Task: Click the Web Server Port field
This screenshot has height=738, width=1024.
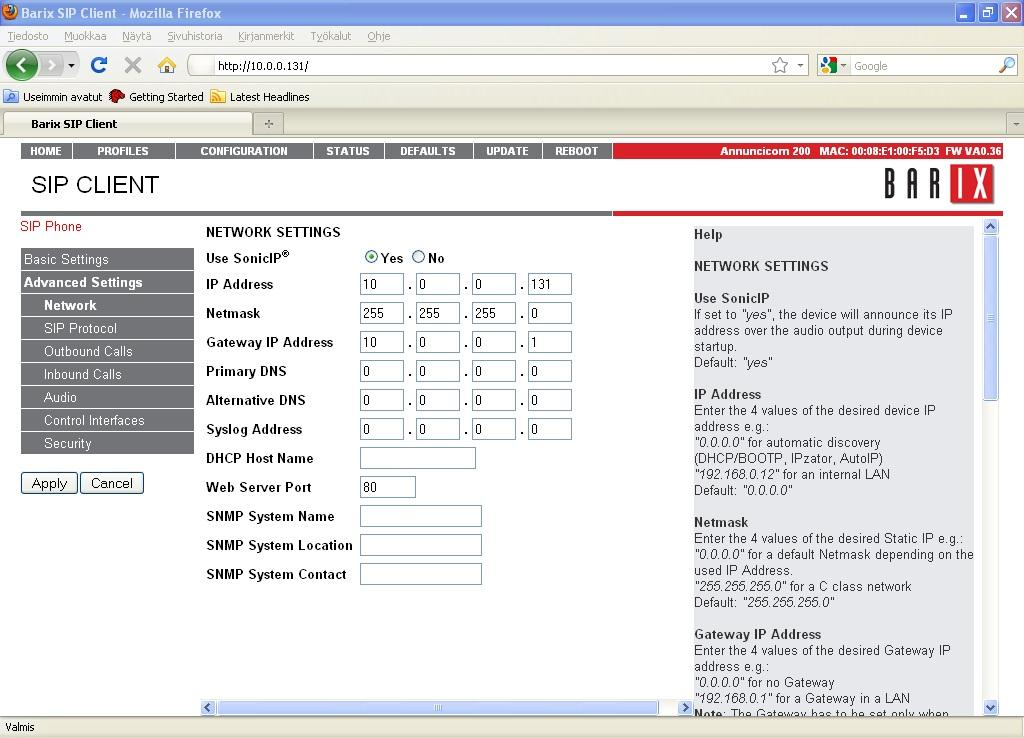Action: point(388,487)
